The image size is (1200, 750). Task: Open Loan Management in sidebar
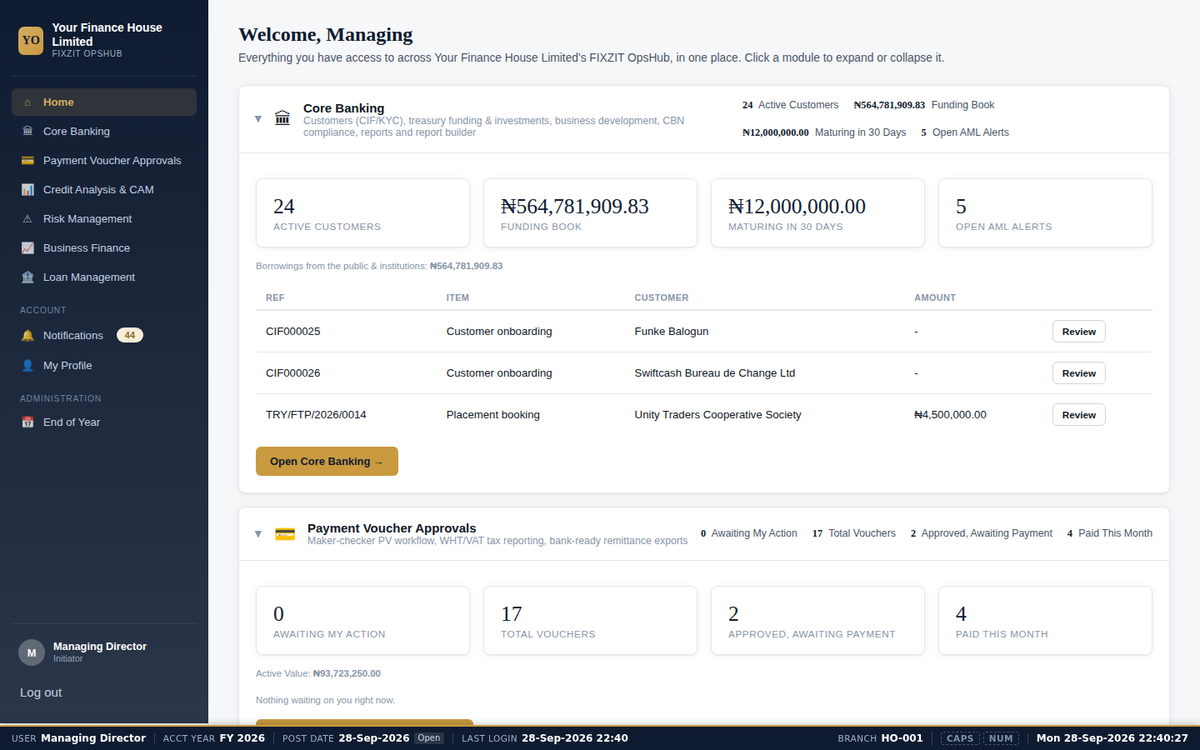(x=104, y=277)
